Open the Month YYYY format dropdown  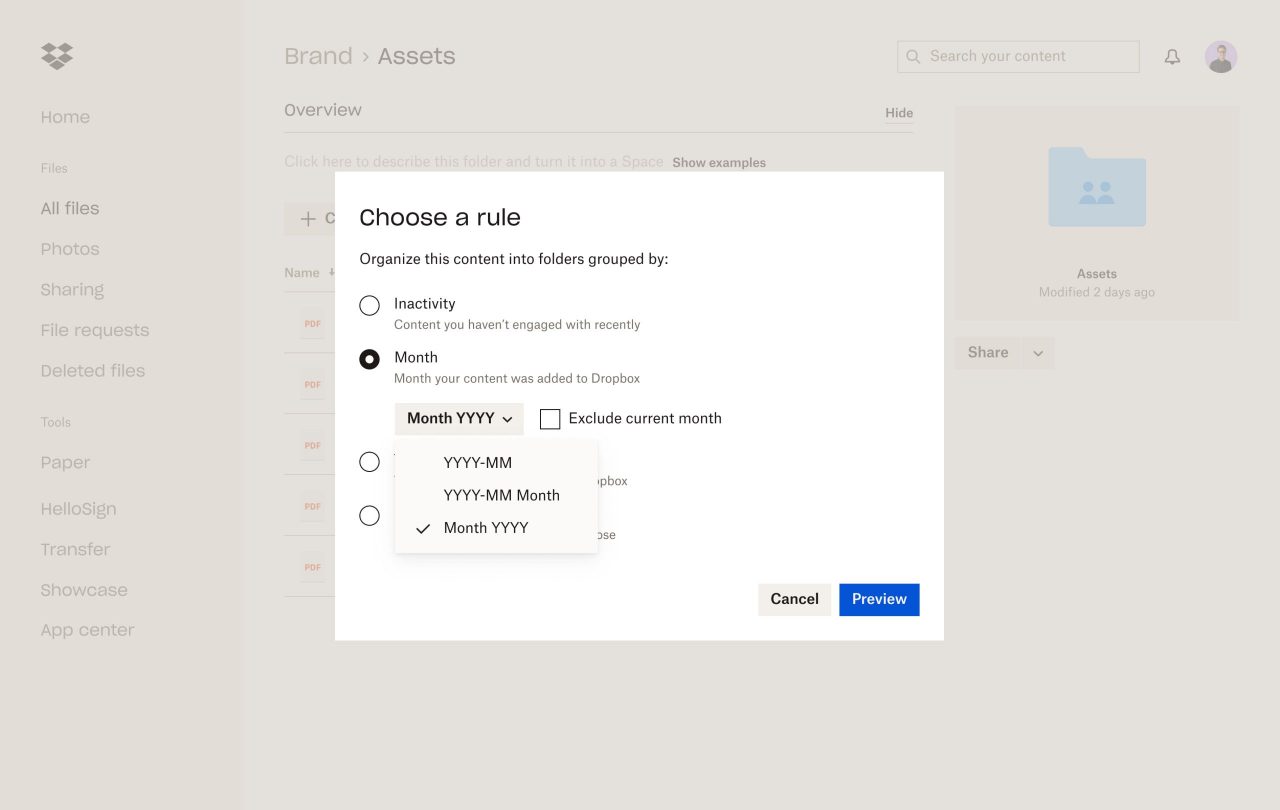[x=458, y=418]
